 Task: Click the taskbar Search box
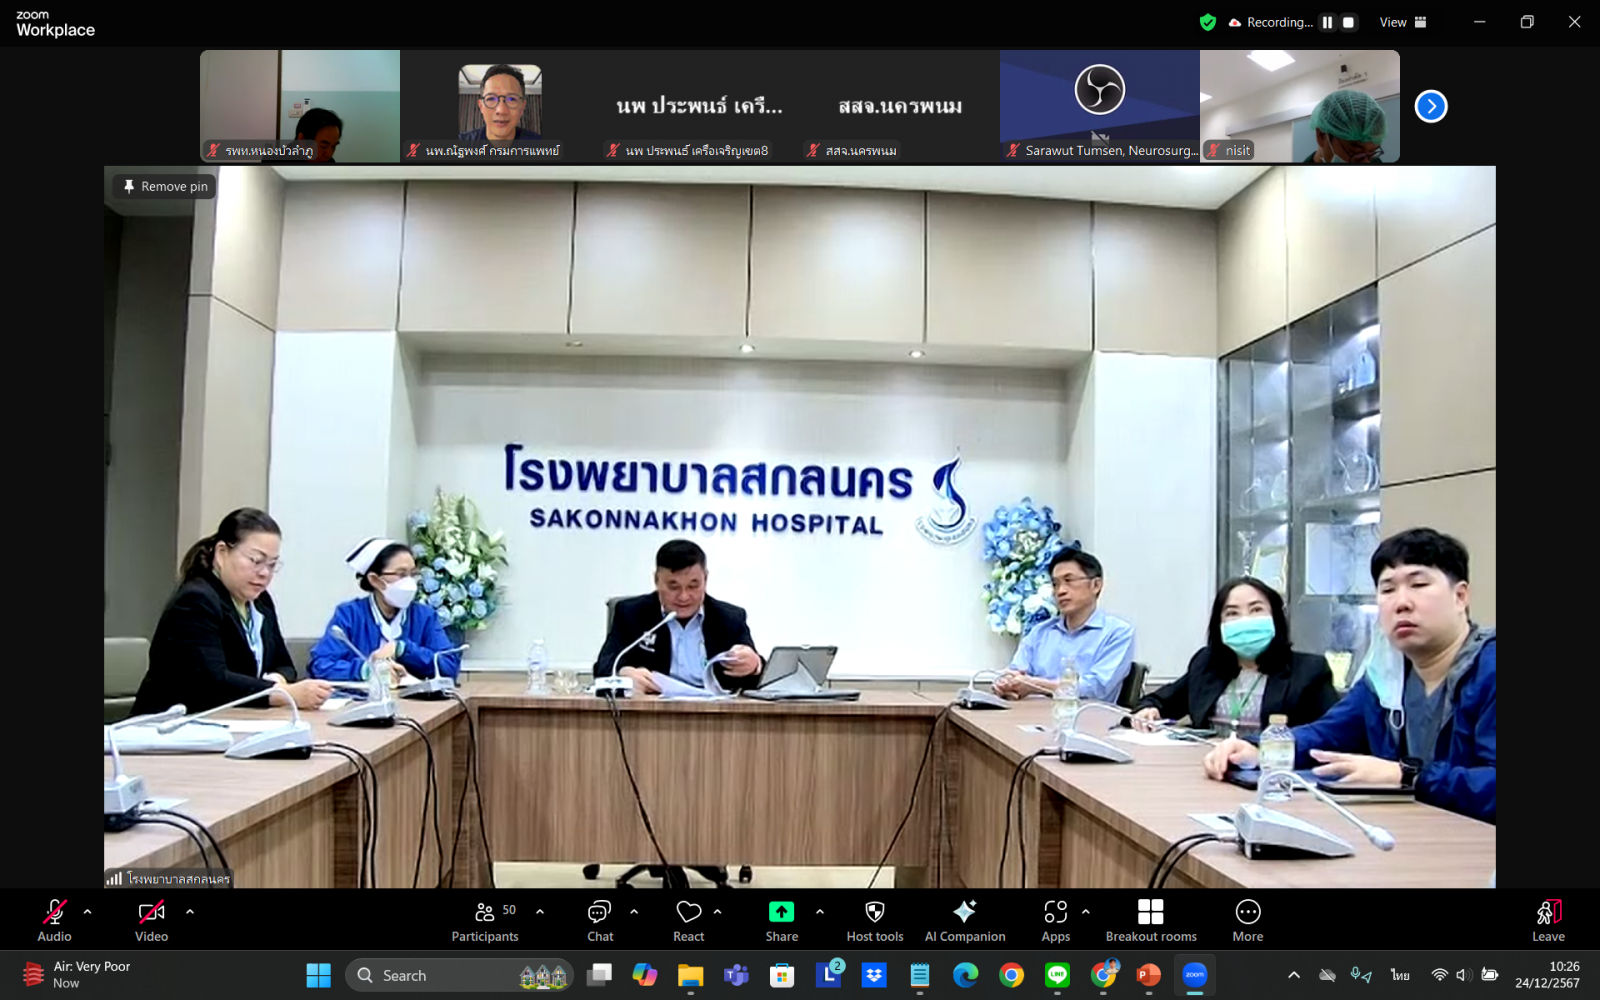pyautogui.click(x=460, y=975)
